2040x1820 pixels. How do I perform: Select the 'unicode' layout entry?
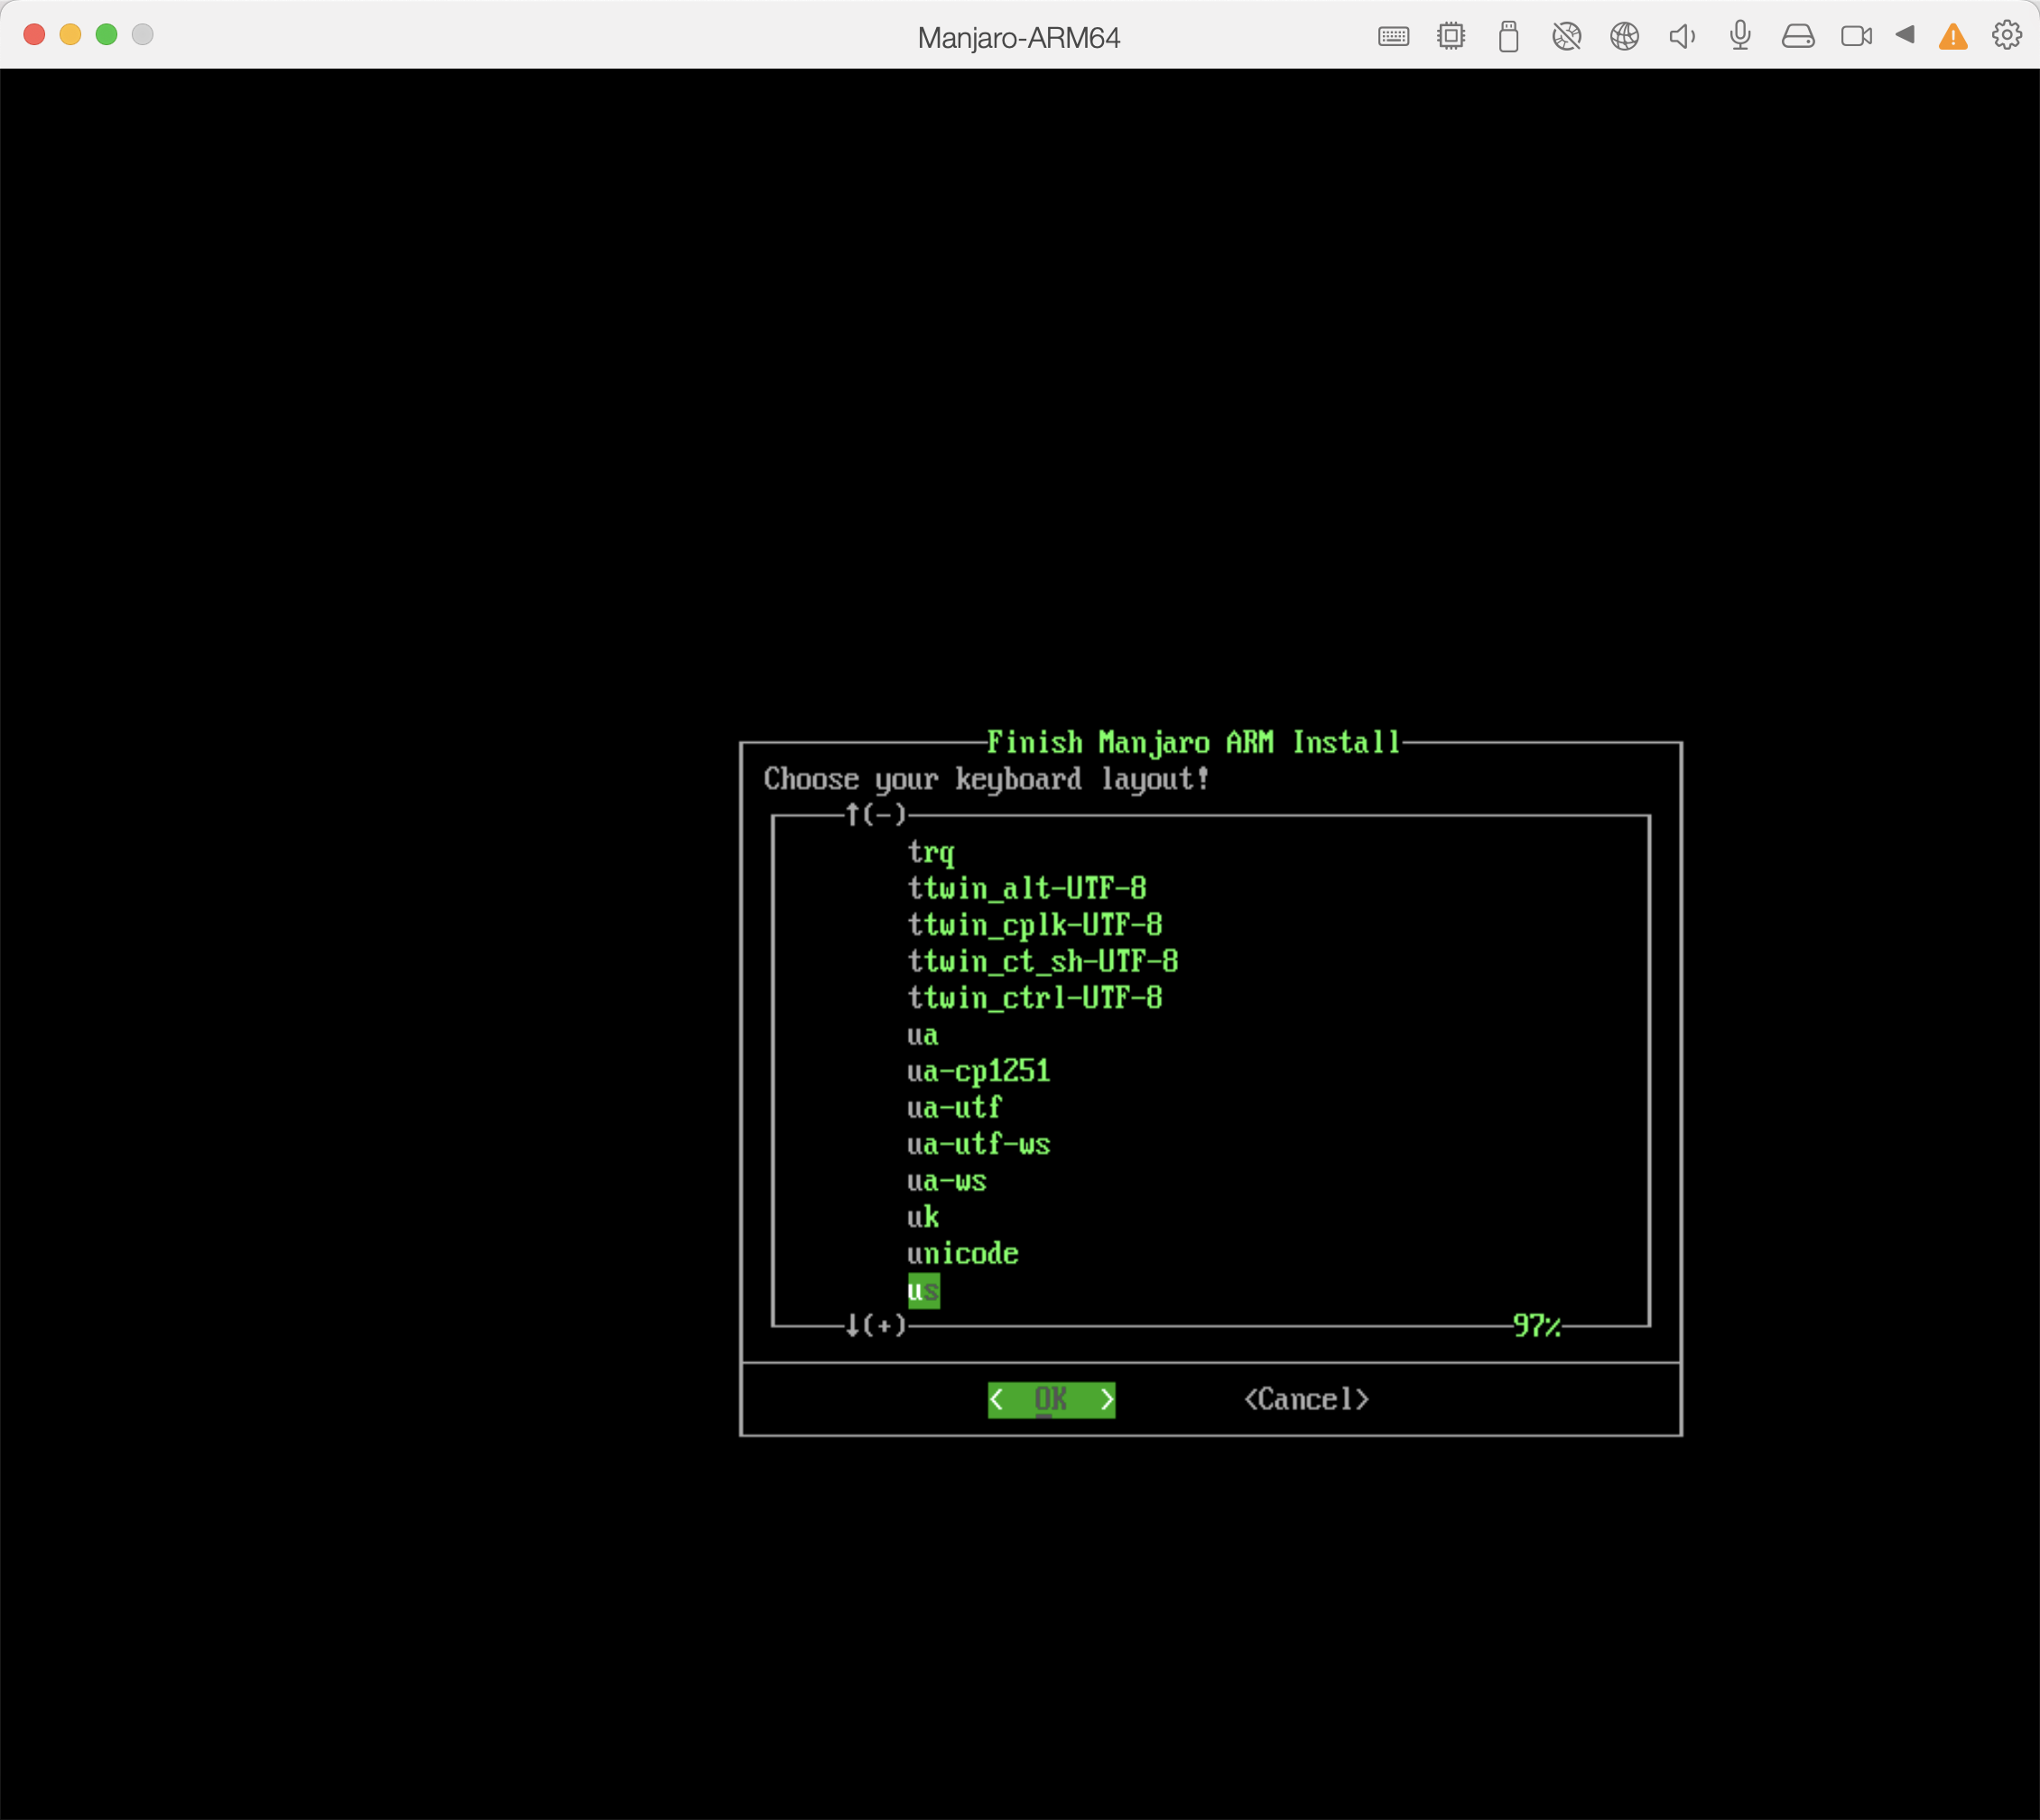[x=962, y=1253]
